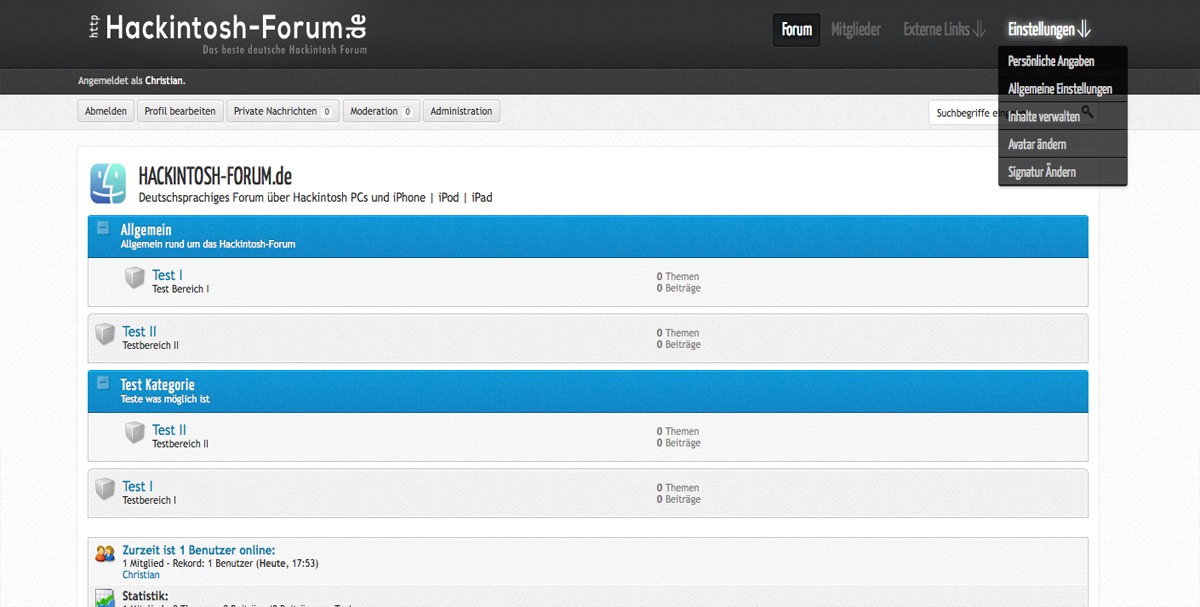Viewport: 1200px width, 607px height.
Task: Go to the Mitglieder tab
Action: 856,30
